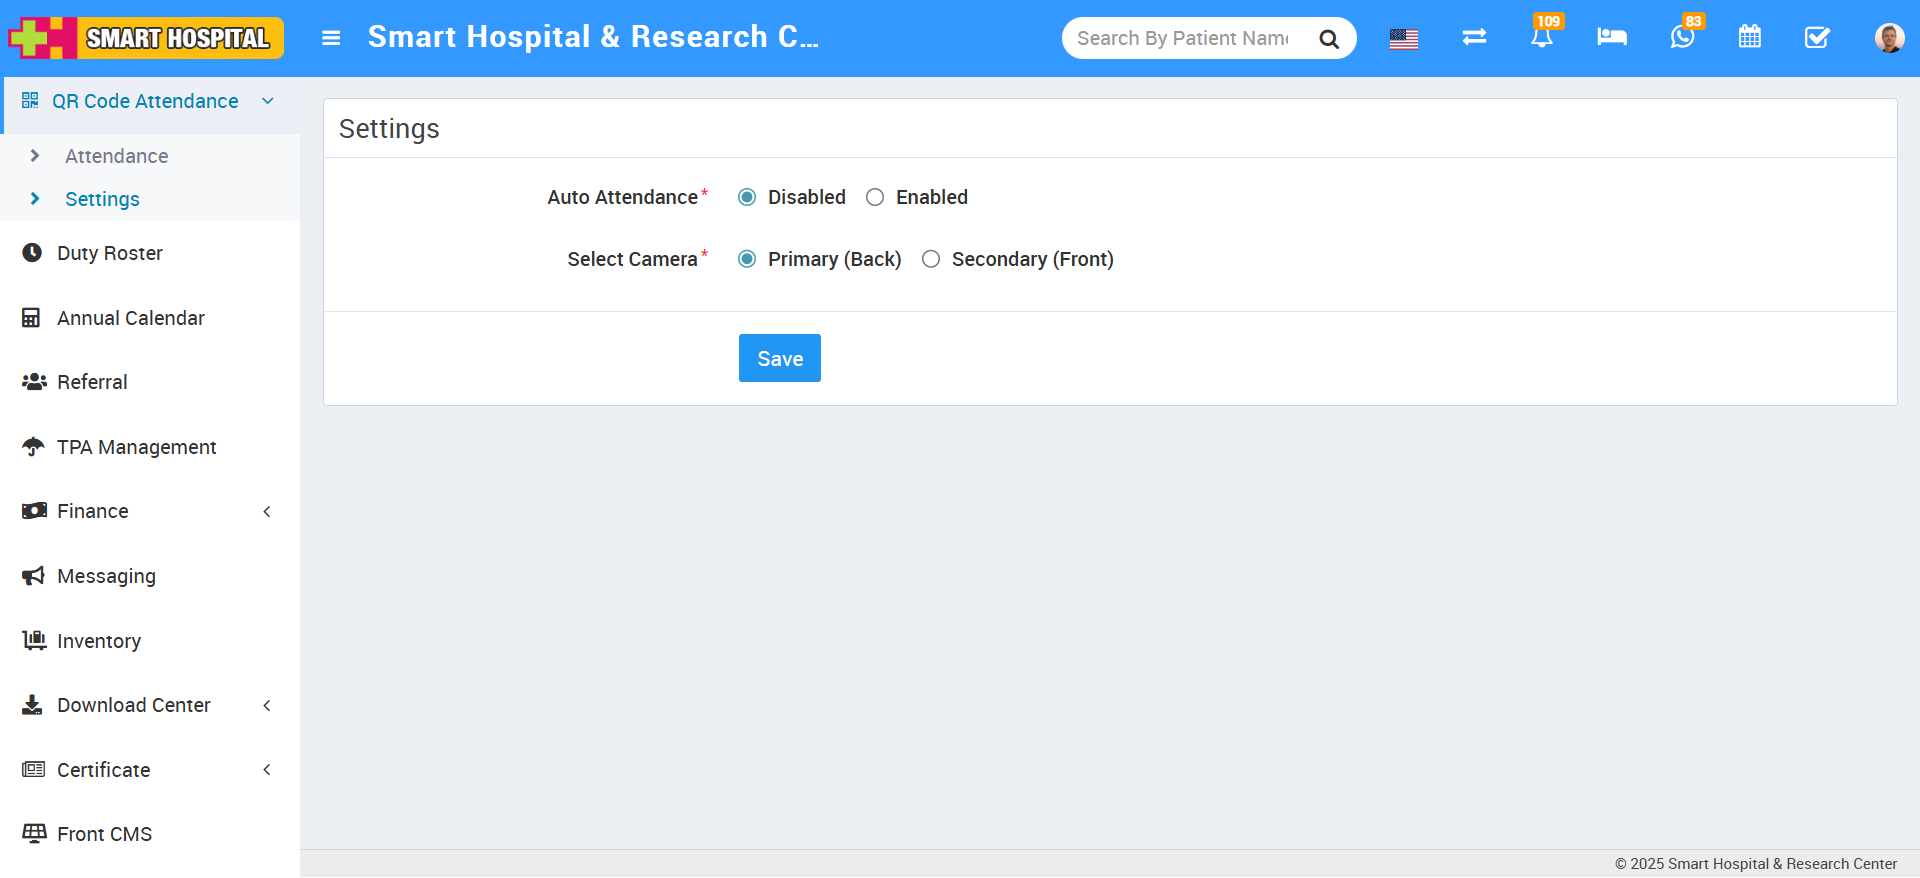The image size is (1920, 878).
Task: Click the search magnifier icon
Action: [1329, 39]
